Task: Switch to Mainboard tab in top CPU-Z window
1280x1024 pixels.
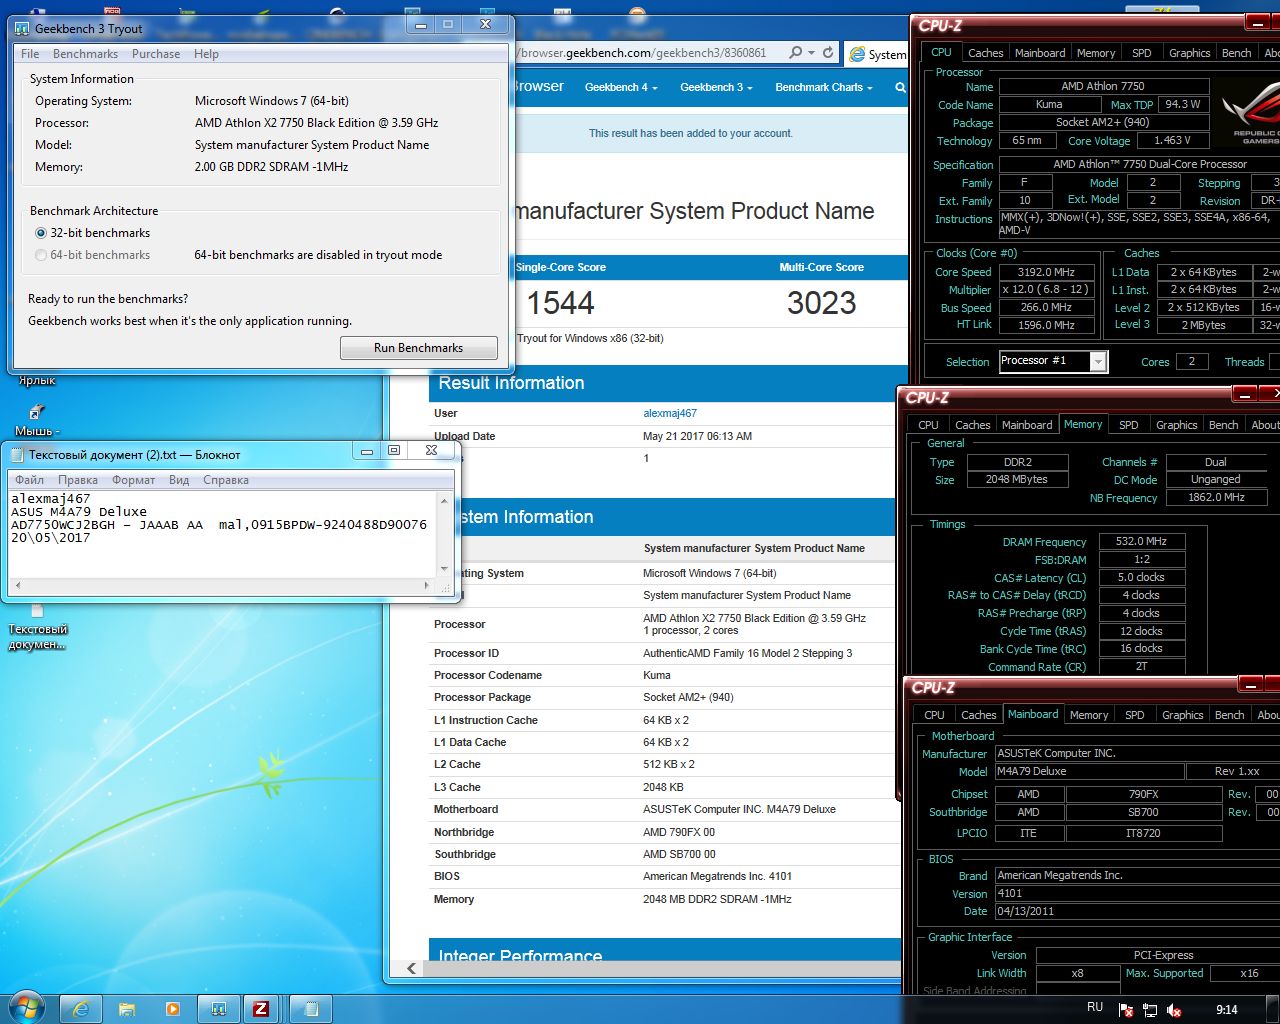Action: (1040, 53)
